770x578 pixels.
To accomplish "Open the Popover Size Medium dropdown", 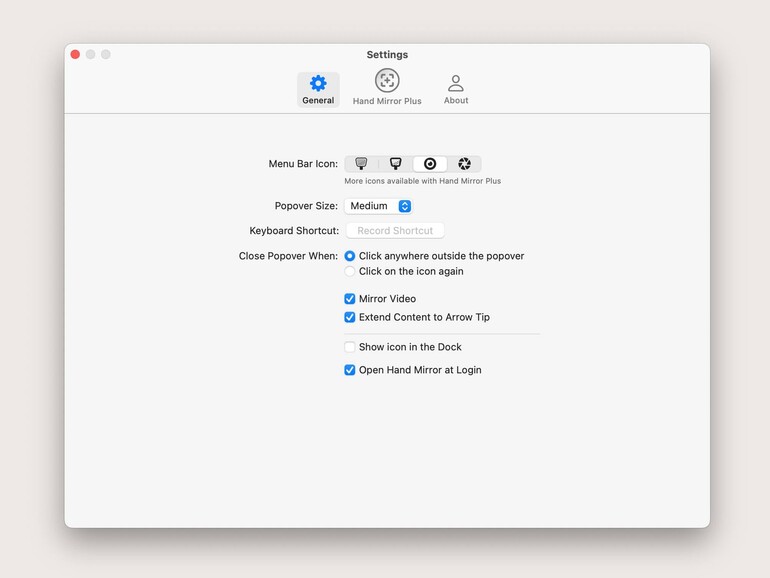I will pyautogui.click(x=378, y=206).
